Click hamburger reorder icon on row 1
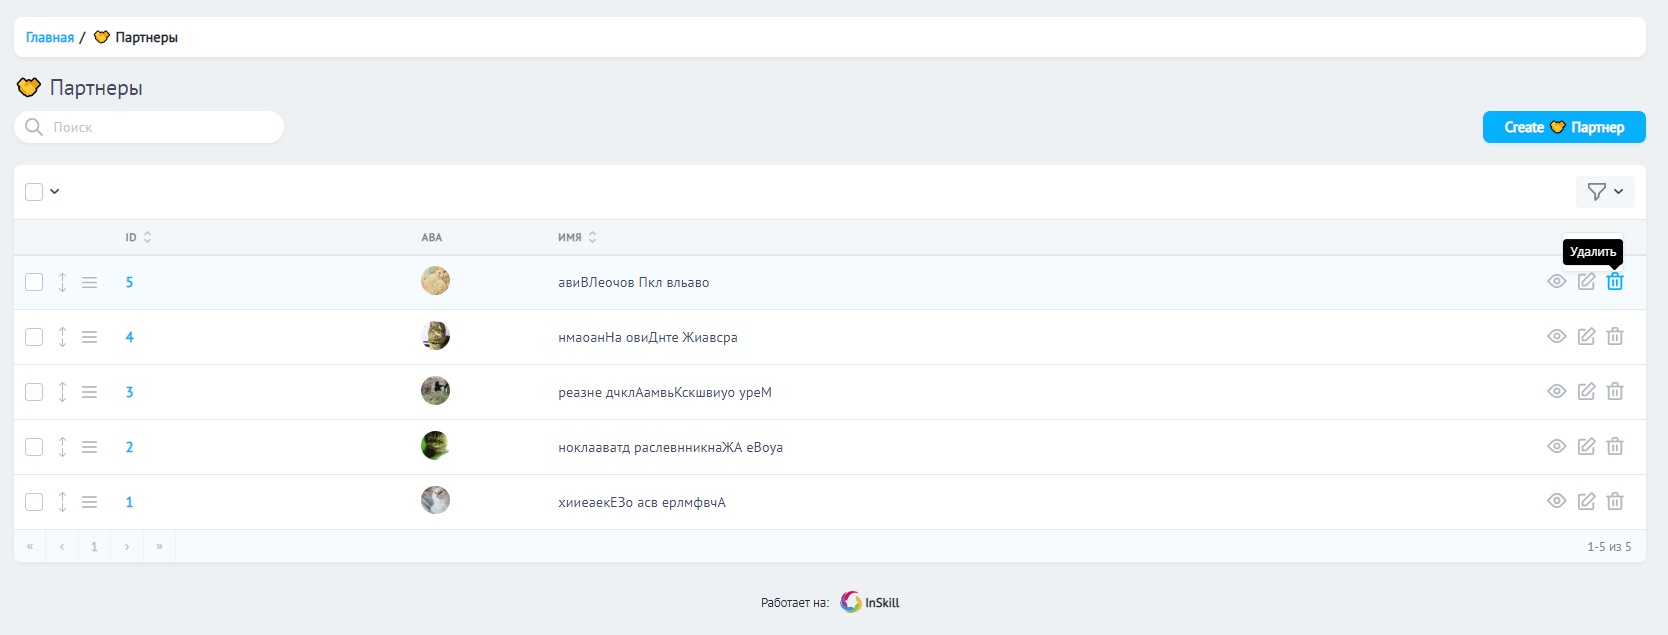This screenshot has width=1668, height=635. 90,502
